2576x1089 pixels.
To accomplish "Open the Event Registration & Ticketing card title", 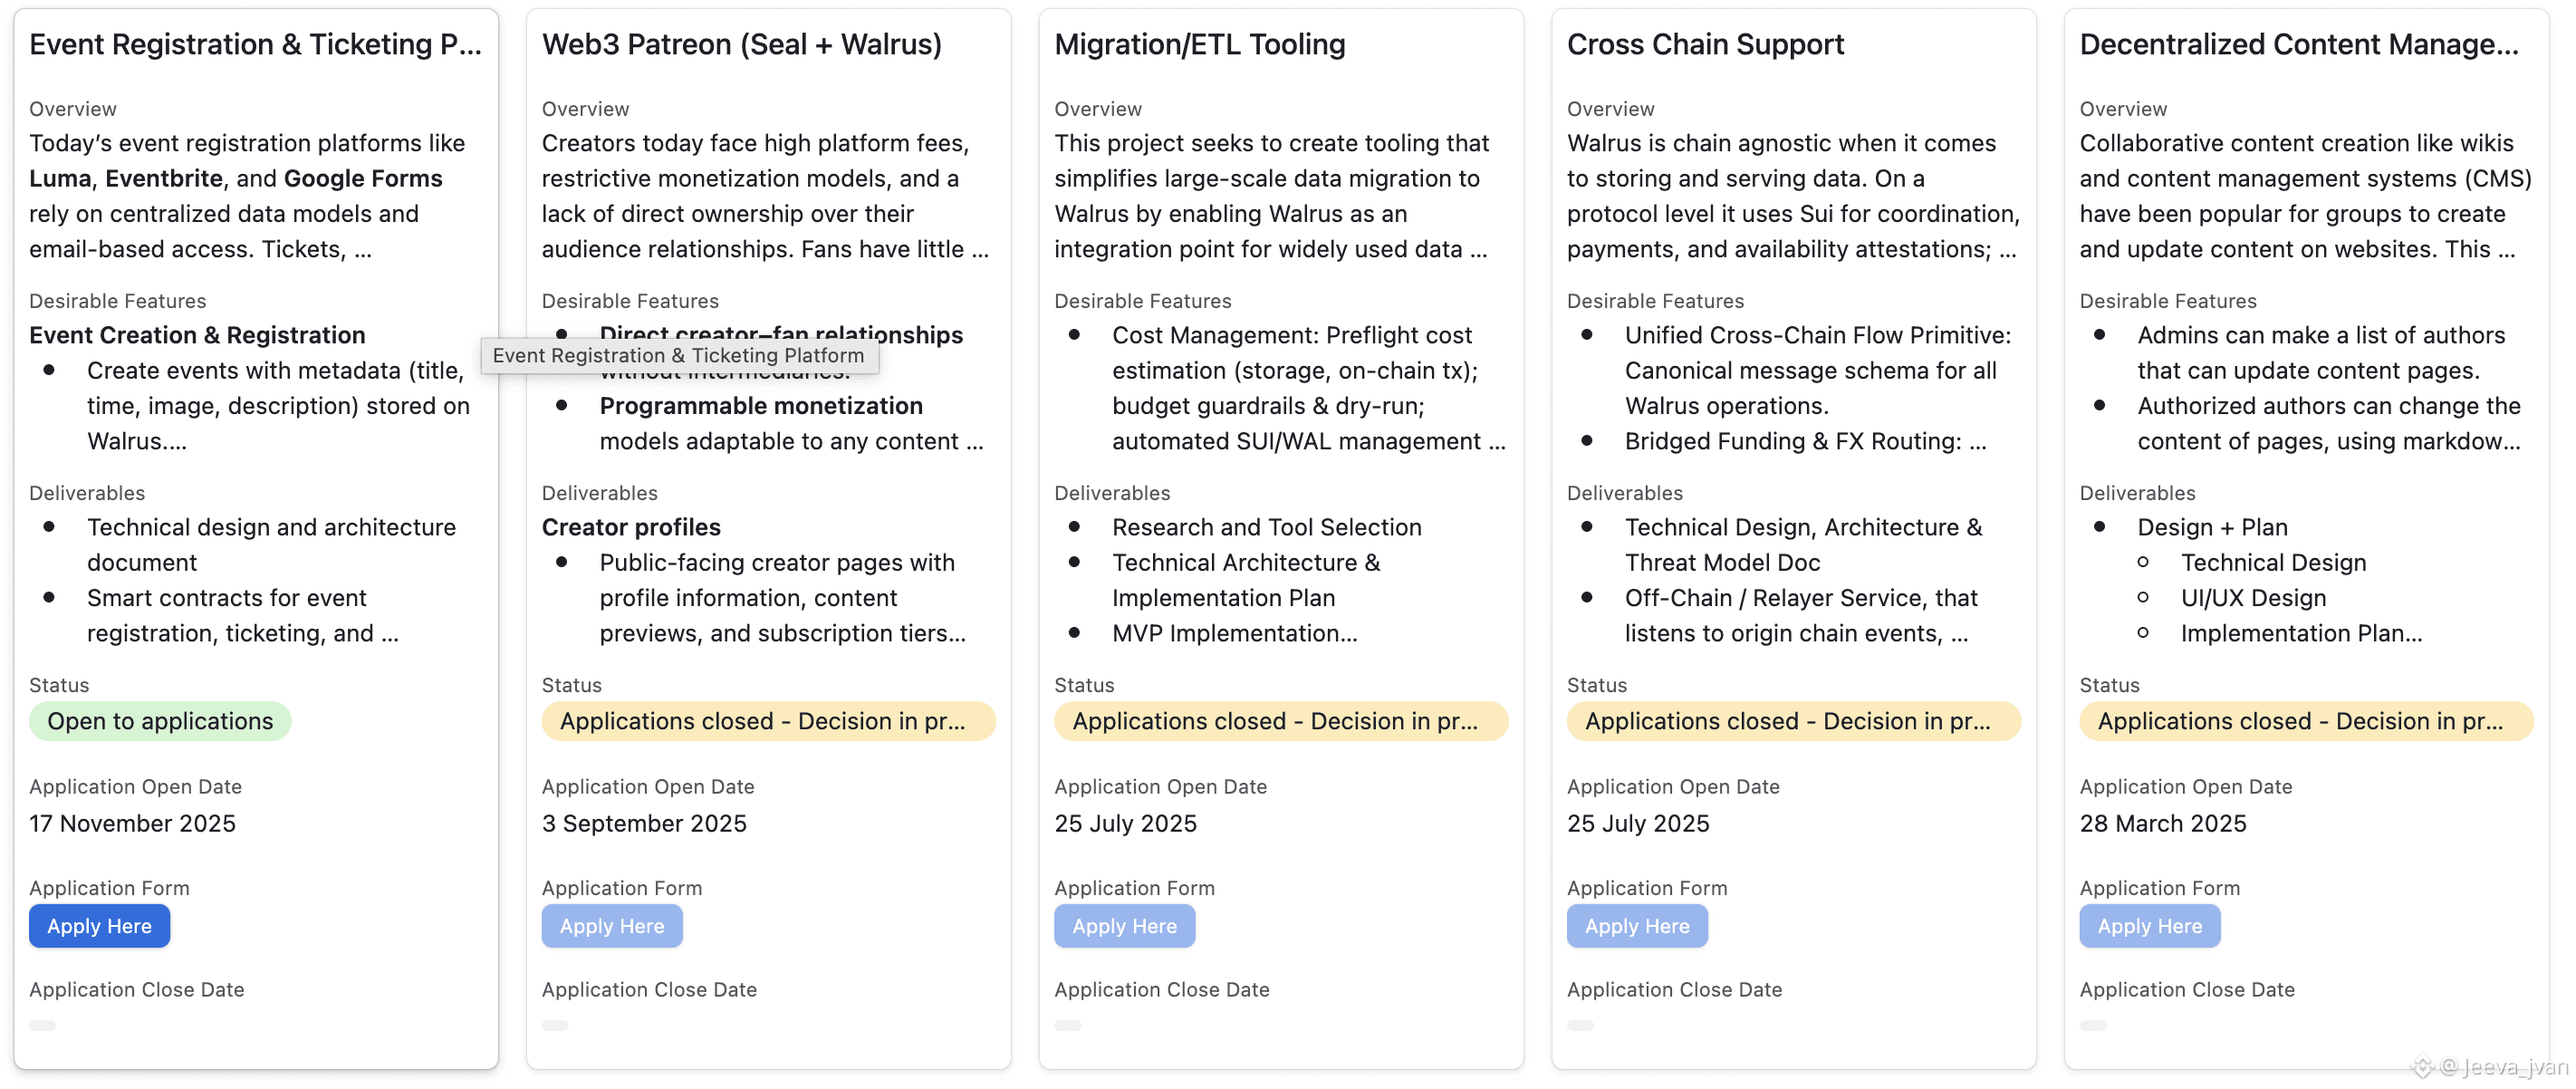I will click(255, 45).
